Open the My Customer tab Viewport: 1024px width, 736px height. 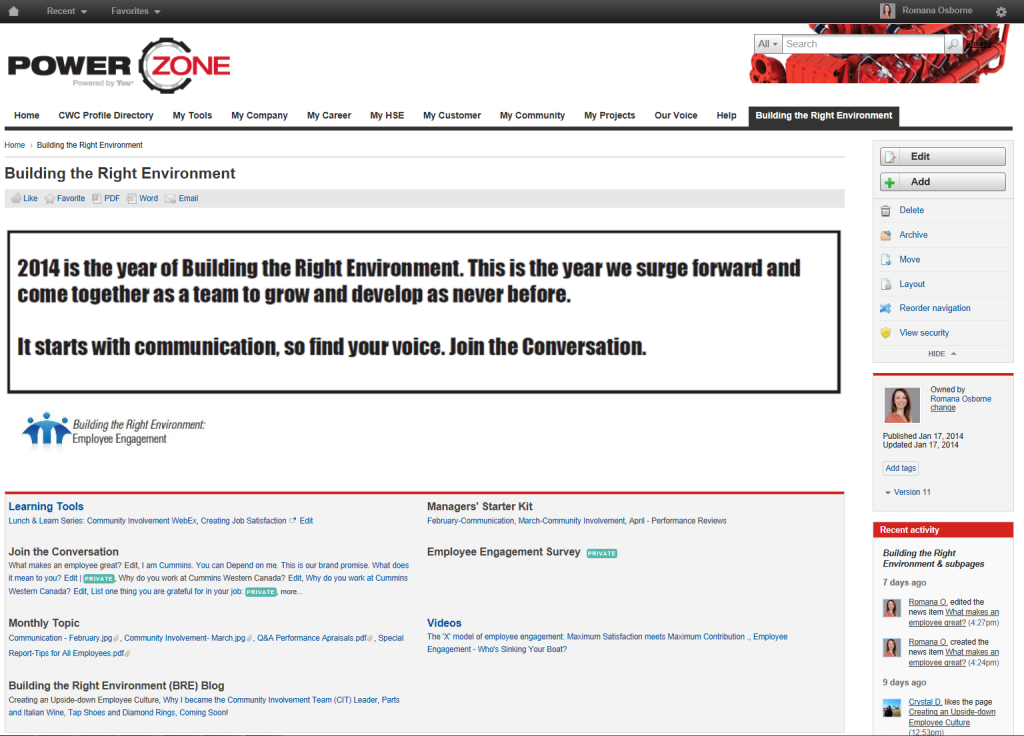point(452,116)
